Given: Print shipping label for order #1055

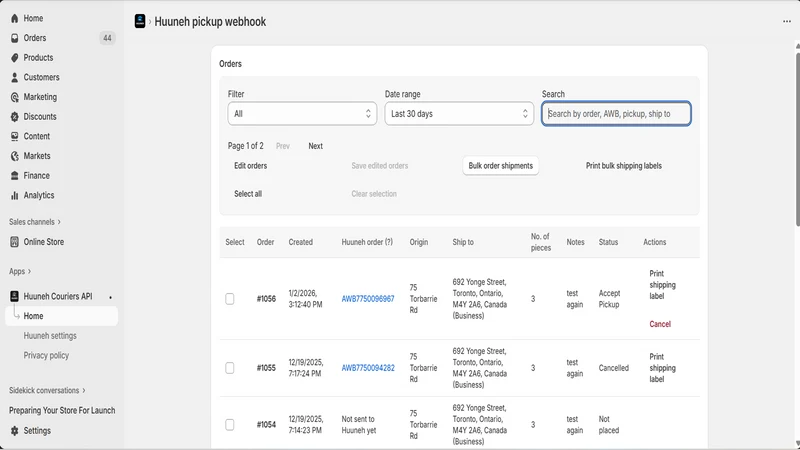Looking at the screenshot, I should click(x=662, y=368).
